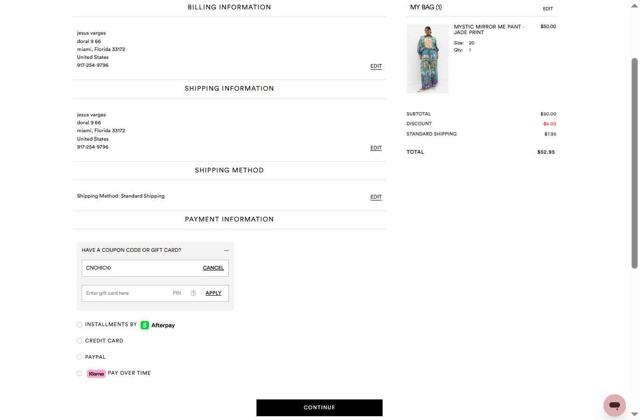
Task: Edit the My Bag contents
Action: coord(548,8)
